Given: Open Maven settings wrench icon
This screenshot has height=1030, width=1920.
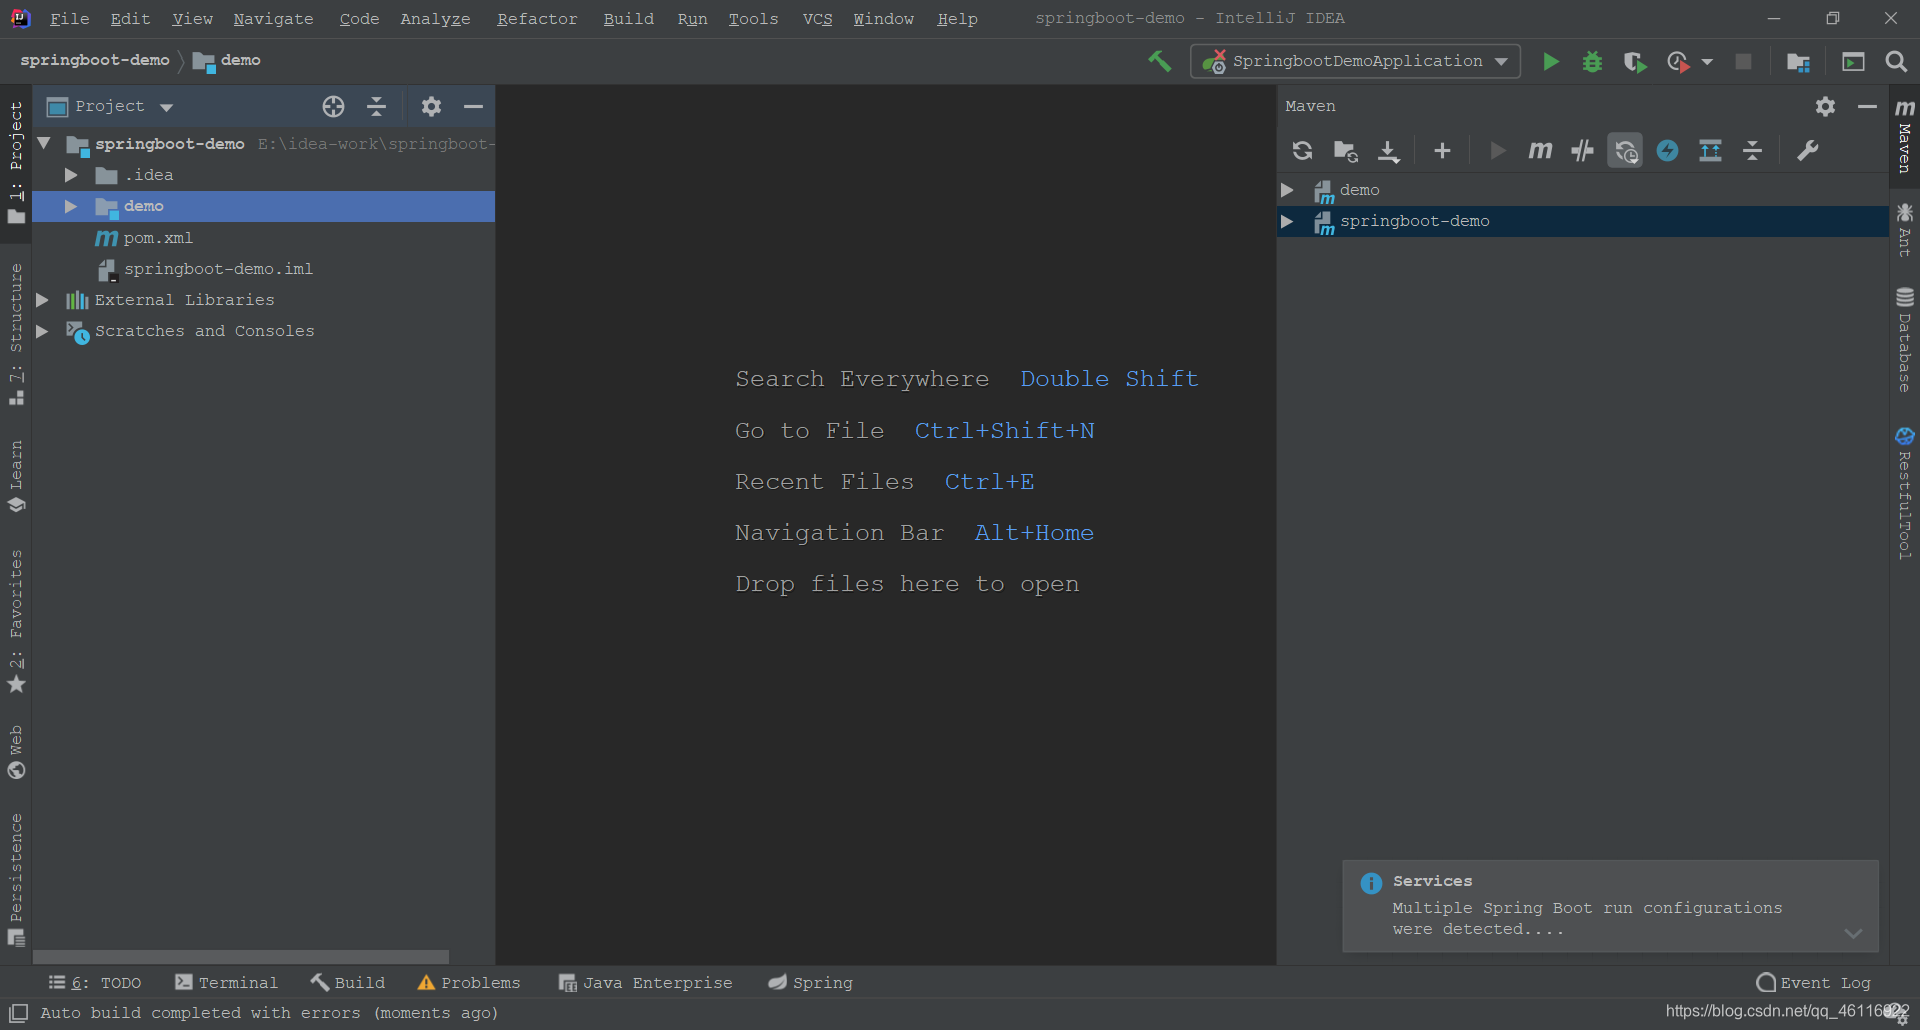Looking at the screenshot, I should click(1807, 151).
